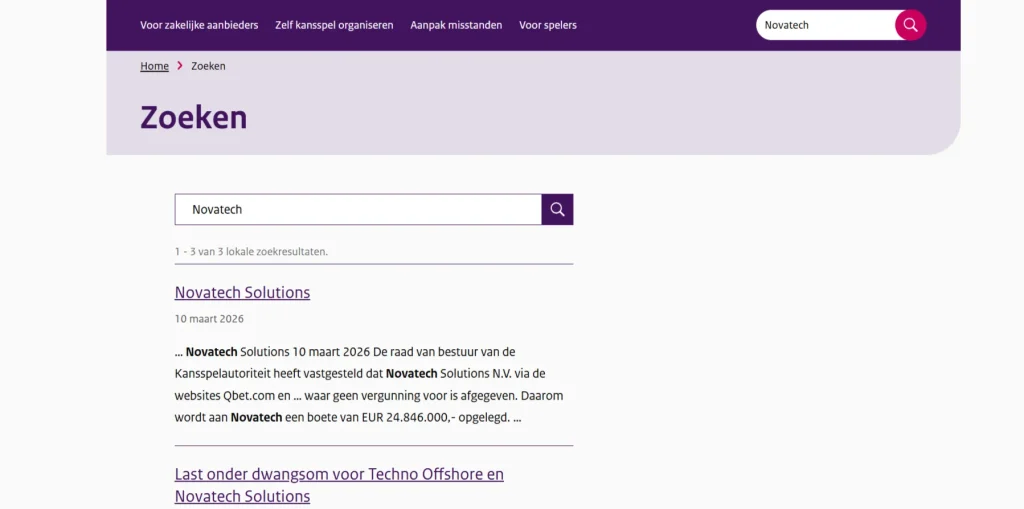This screenshot has height=509, width=1024.
Task: Open the Novatech Solutions result link
Action: [242, 292]
